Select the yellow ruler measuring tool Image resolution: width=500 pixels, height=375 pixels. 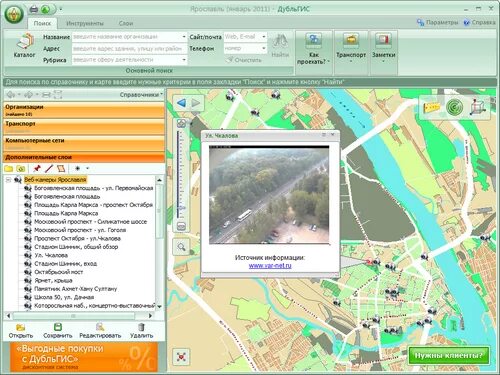coord(432,107)
